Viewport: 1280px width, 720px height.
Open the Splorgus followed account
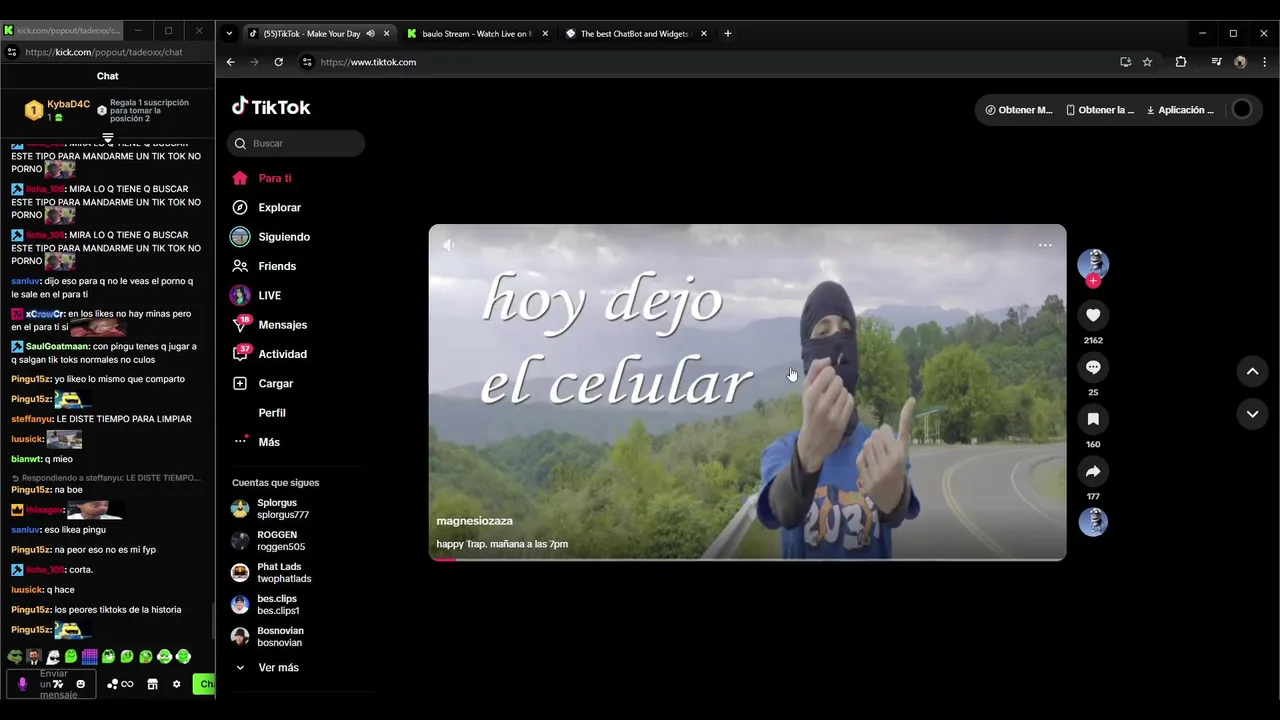click(x=270, y=509)
